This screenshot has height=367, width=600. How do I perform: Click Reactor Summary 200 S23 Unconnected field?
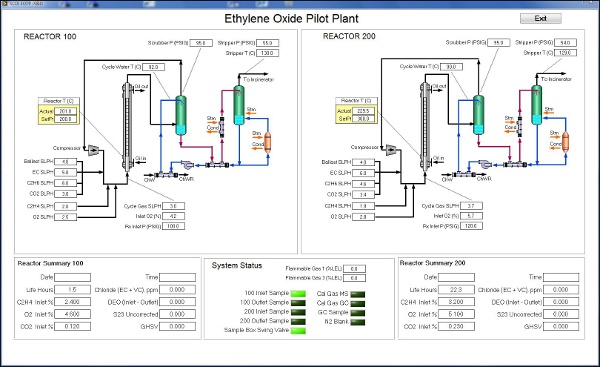pyautogui.click(x=561, y=314)
